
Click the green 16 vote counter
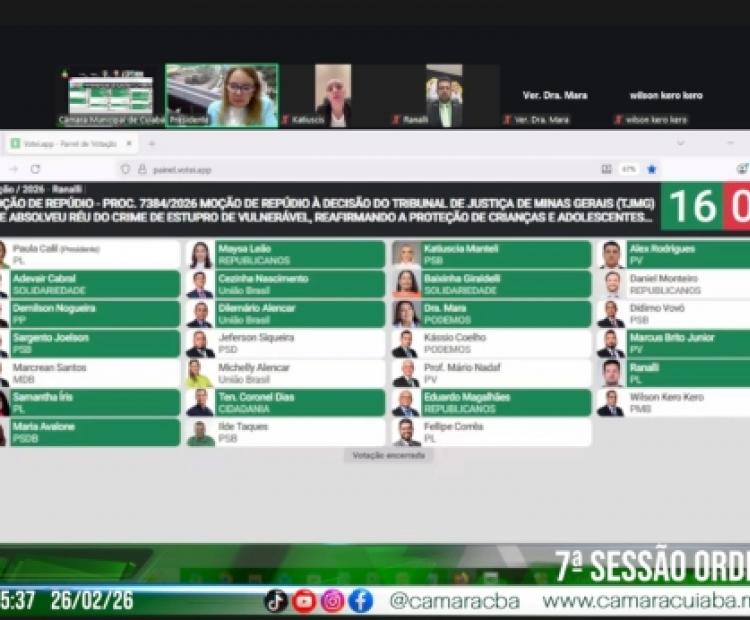point(692,207)
